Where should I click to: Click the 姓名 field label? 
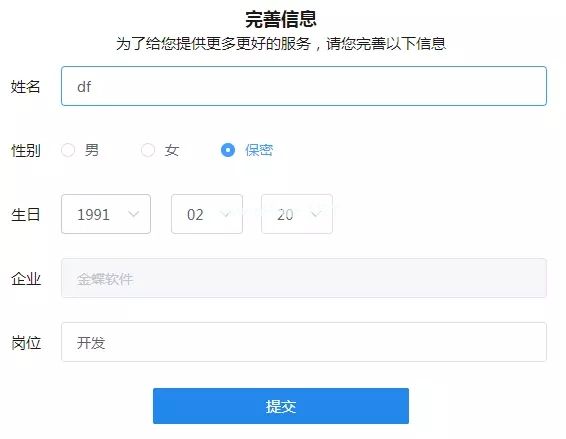click(25, 87)
